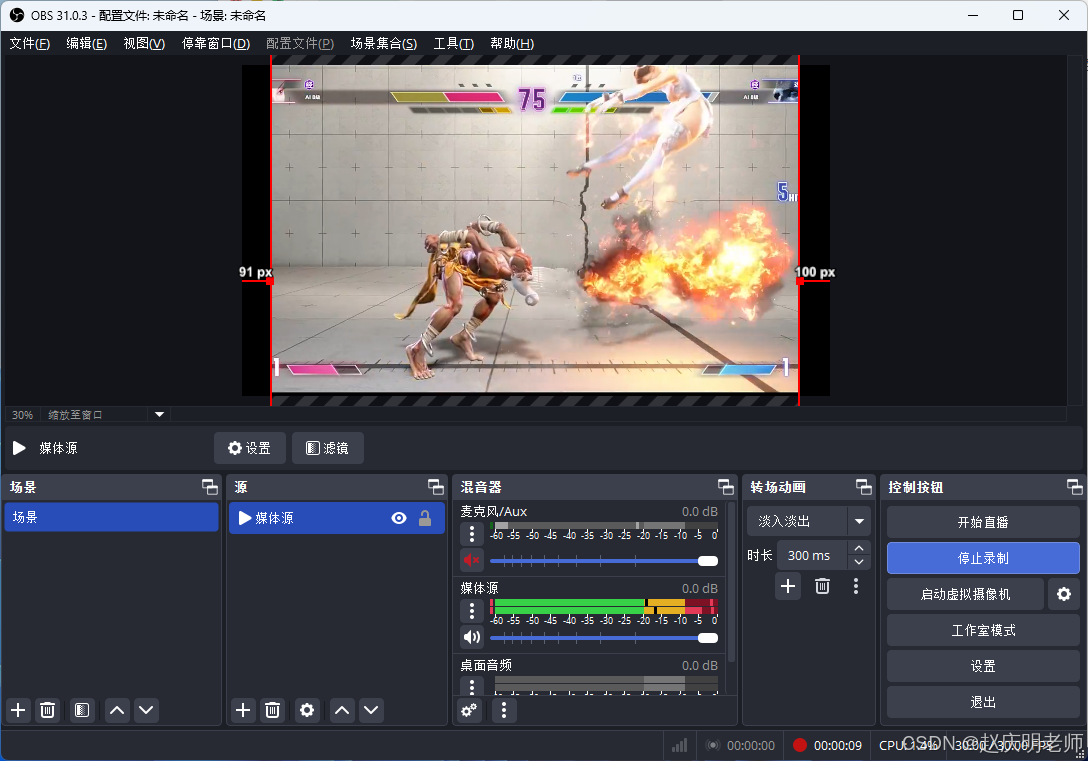Adjust the 媒体源 volume slider

604,638
